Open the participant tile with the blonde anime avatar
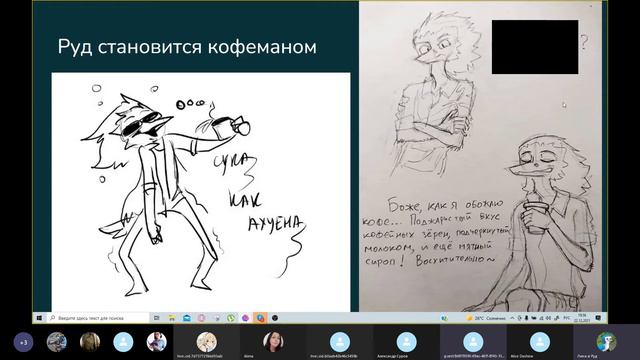The height and width of the screenshot is (360, 640). pos(207,342)
